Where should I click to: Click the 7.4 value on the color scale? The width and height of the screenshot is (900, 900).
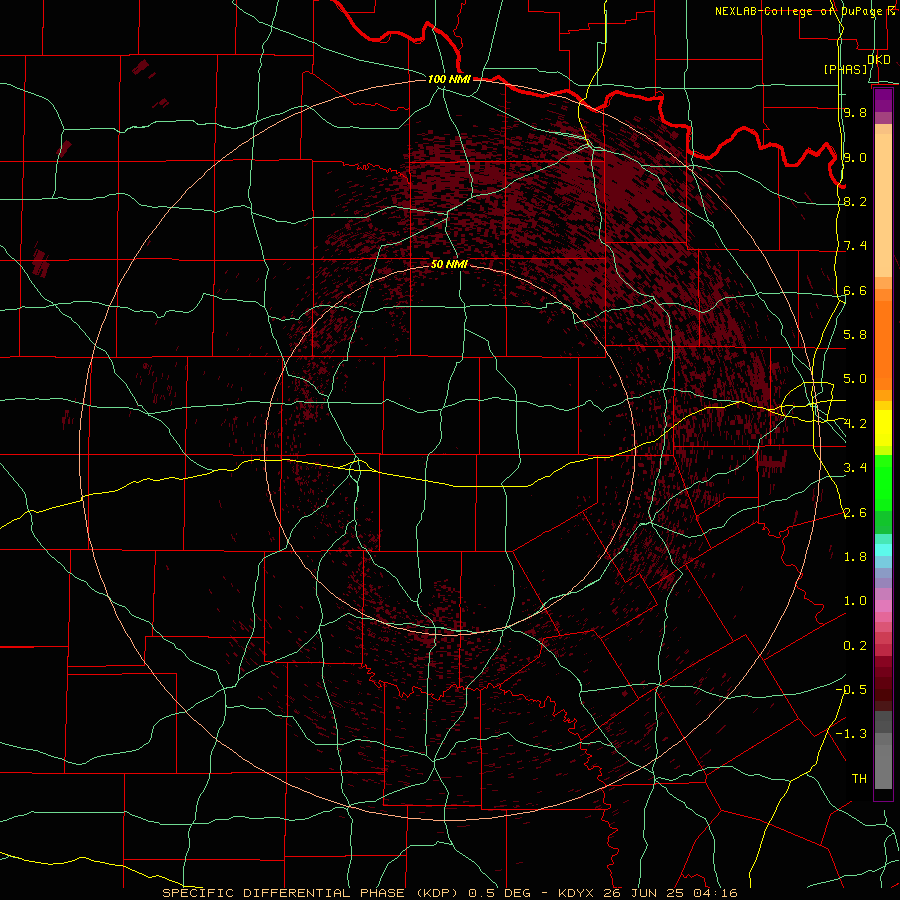855,246
